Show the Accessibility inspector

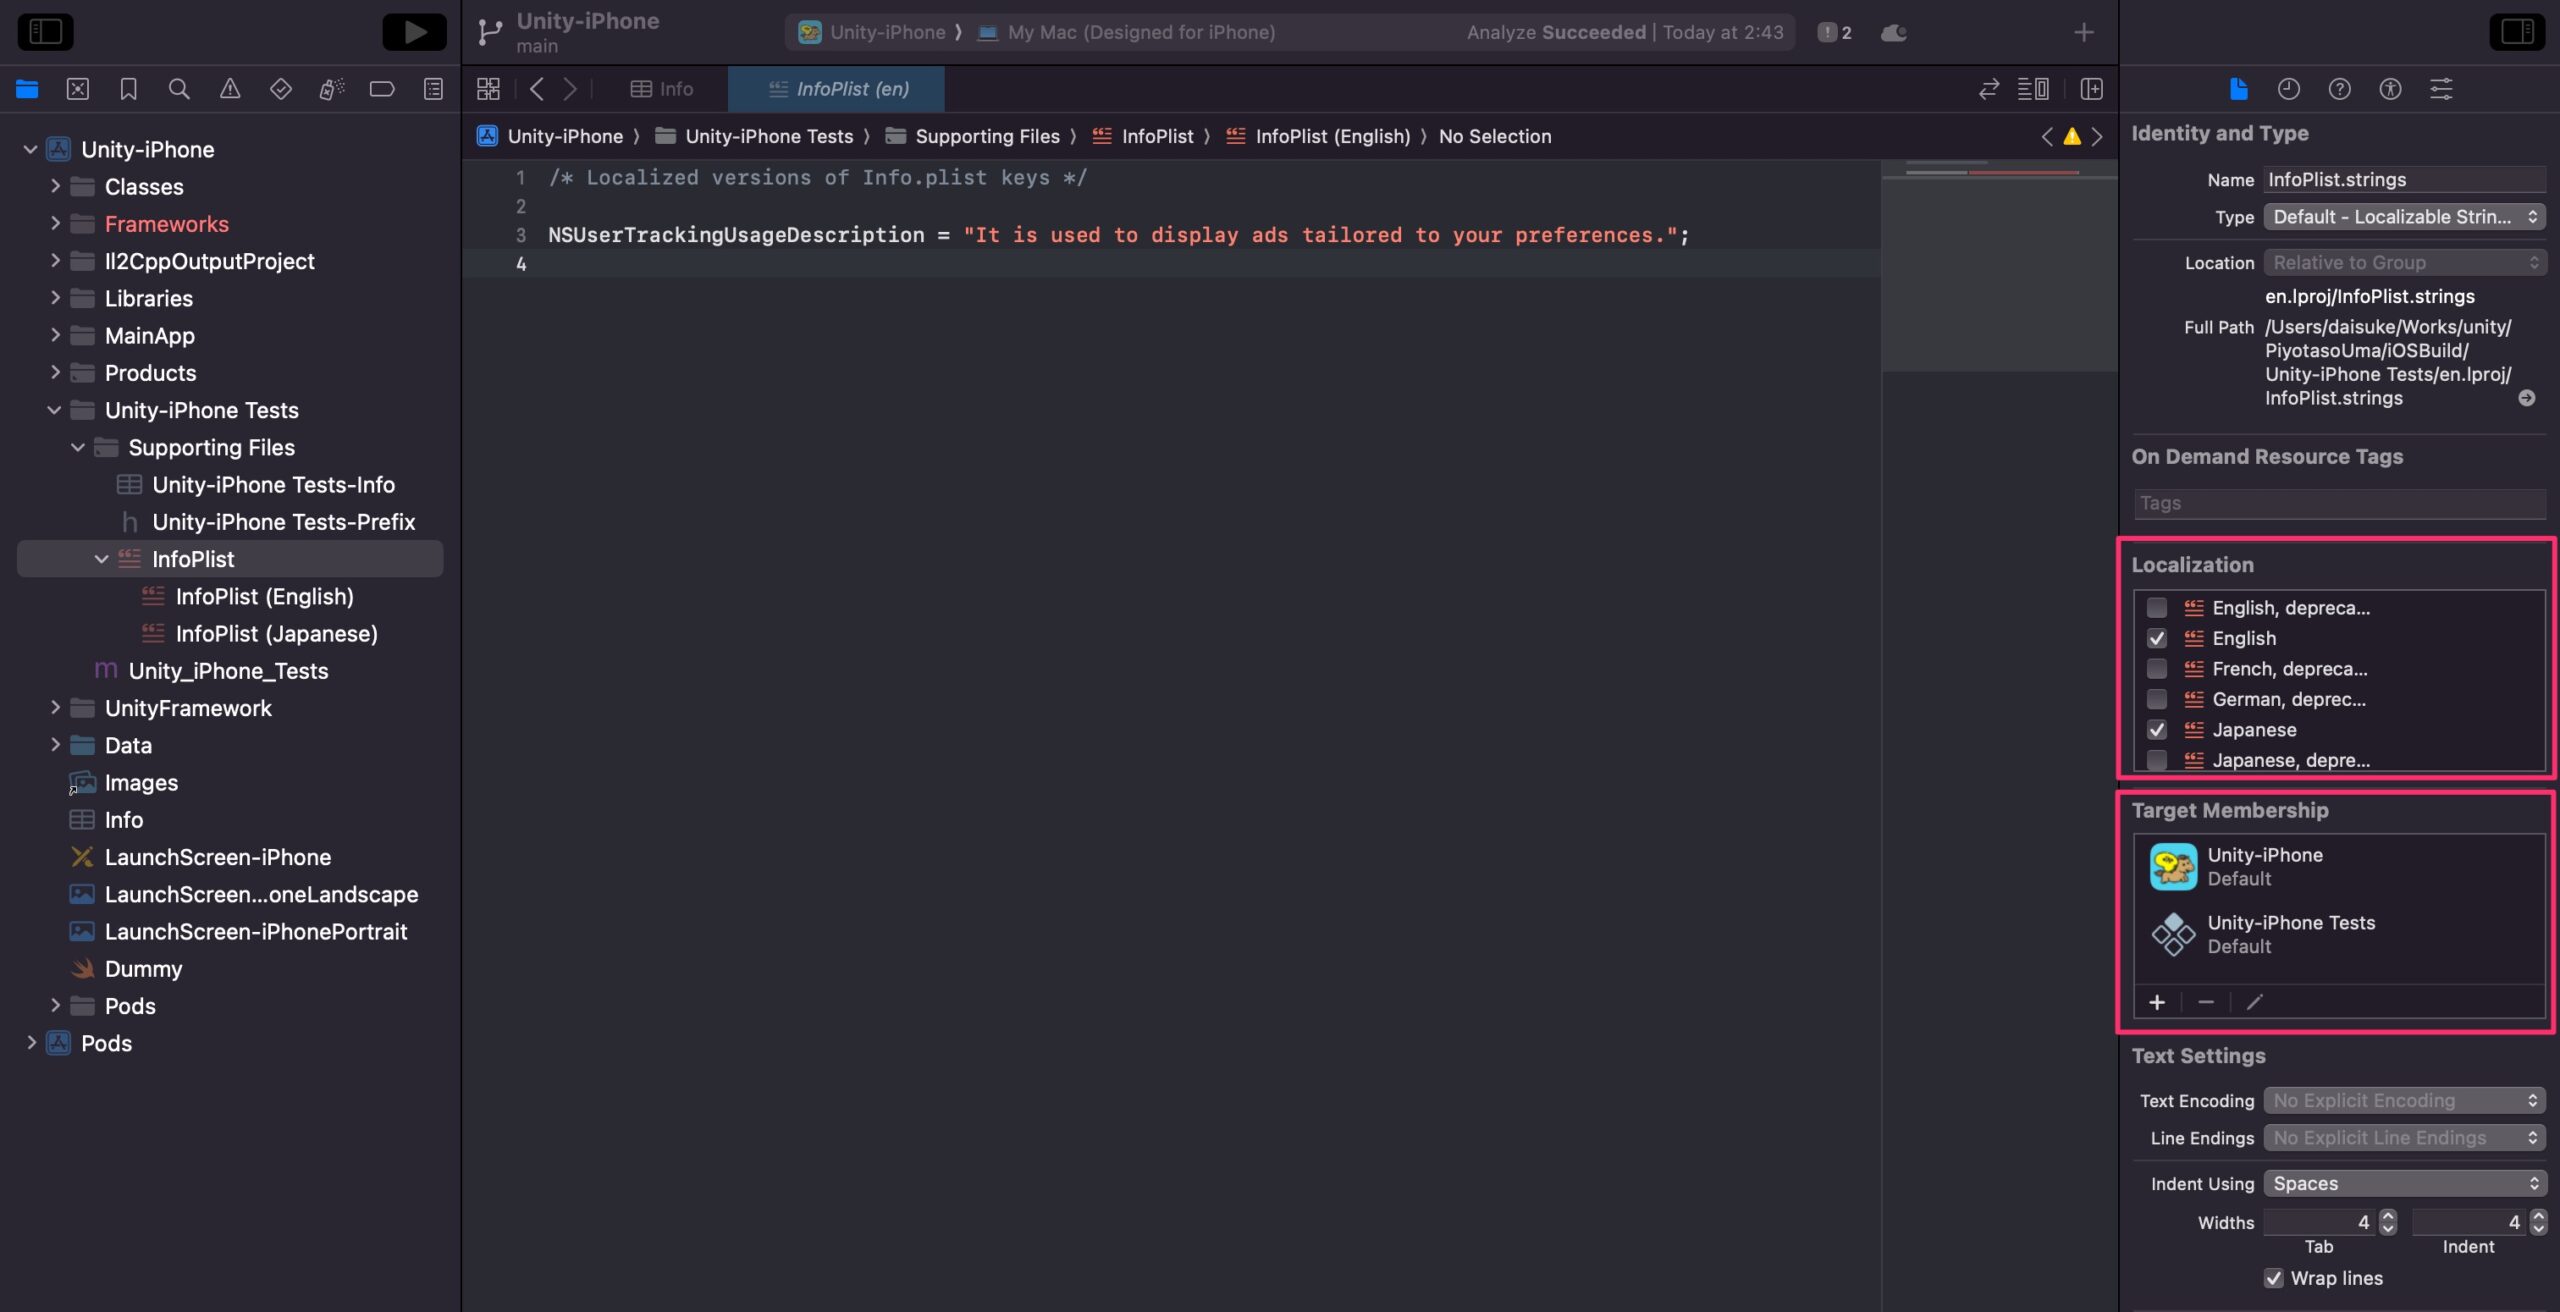(x=2390, y=89)
